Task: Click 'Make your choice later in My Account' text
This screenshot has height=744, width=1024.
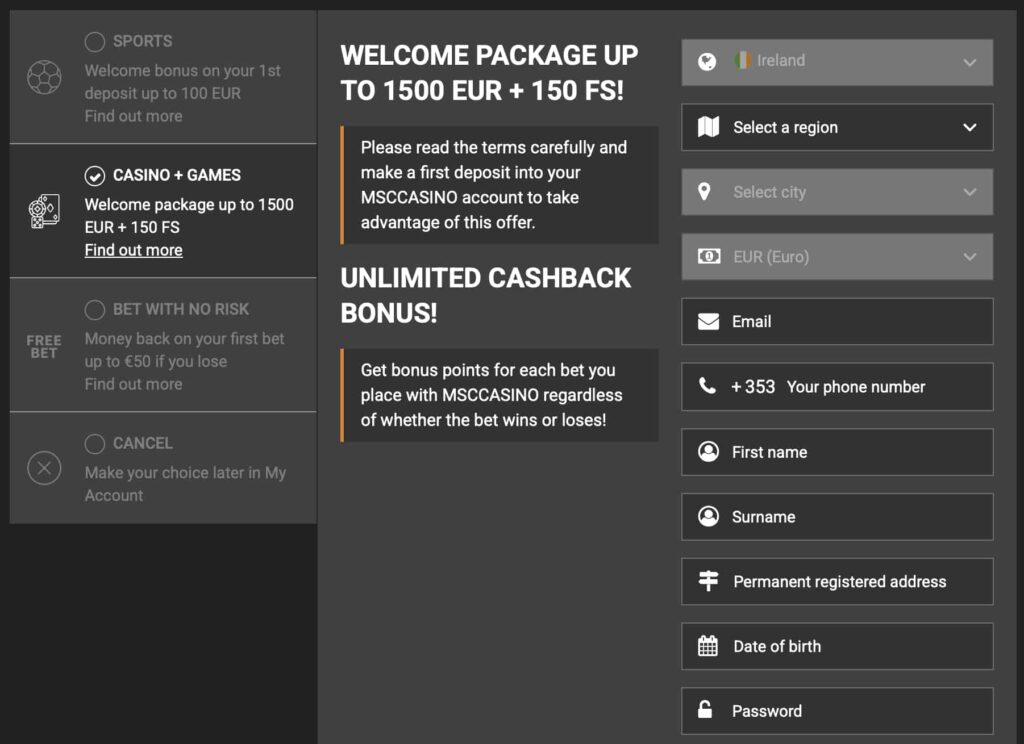Action: (185, 484)
